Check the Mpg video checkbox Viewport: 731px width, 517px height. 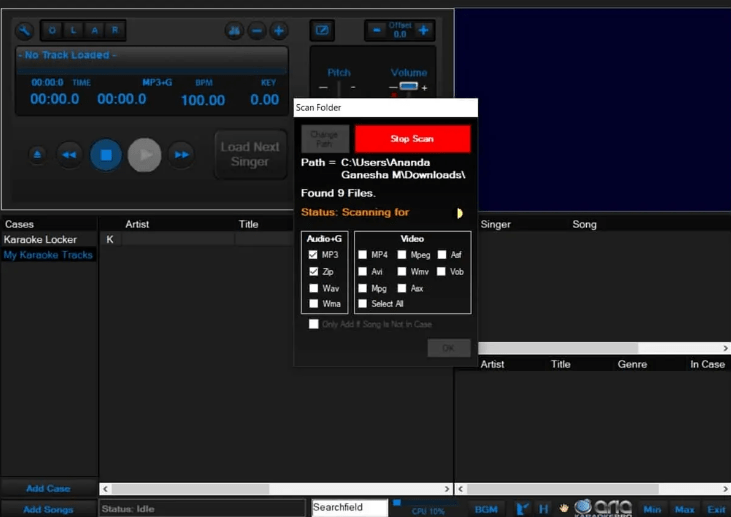coord(362,289)
